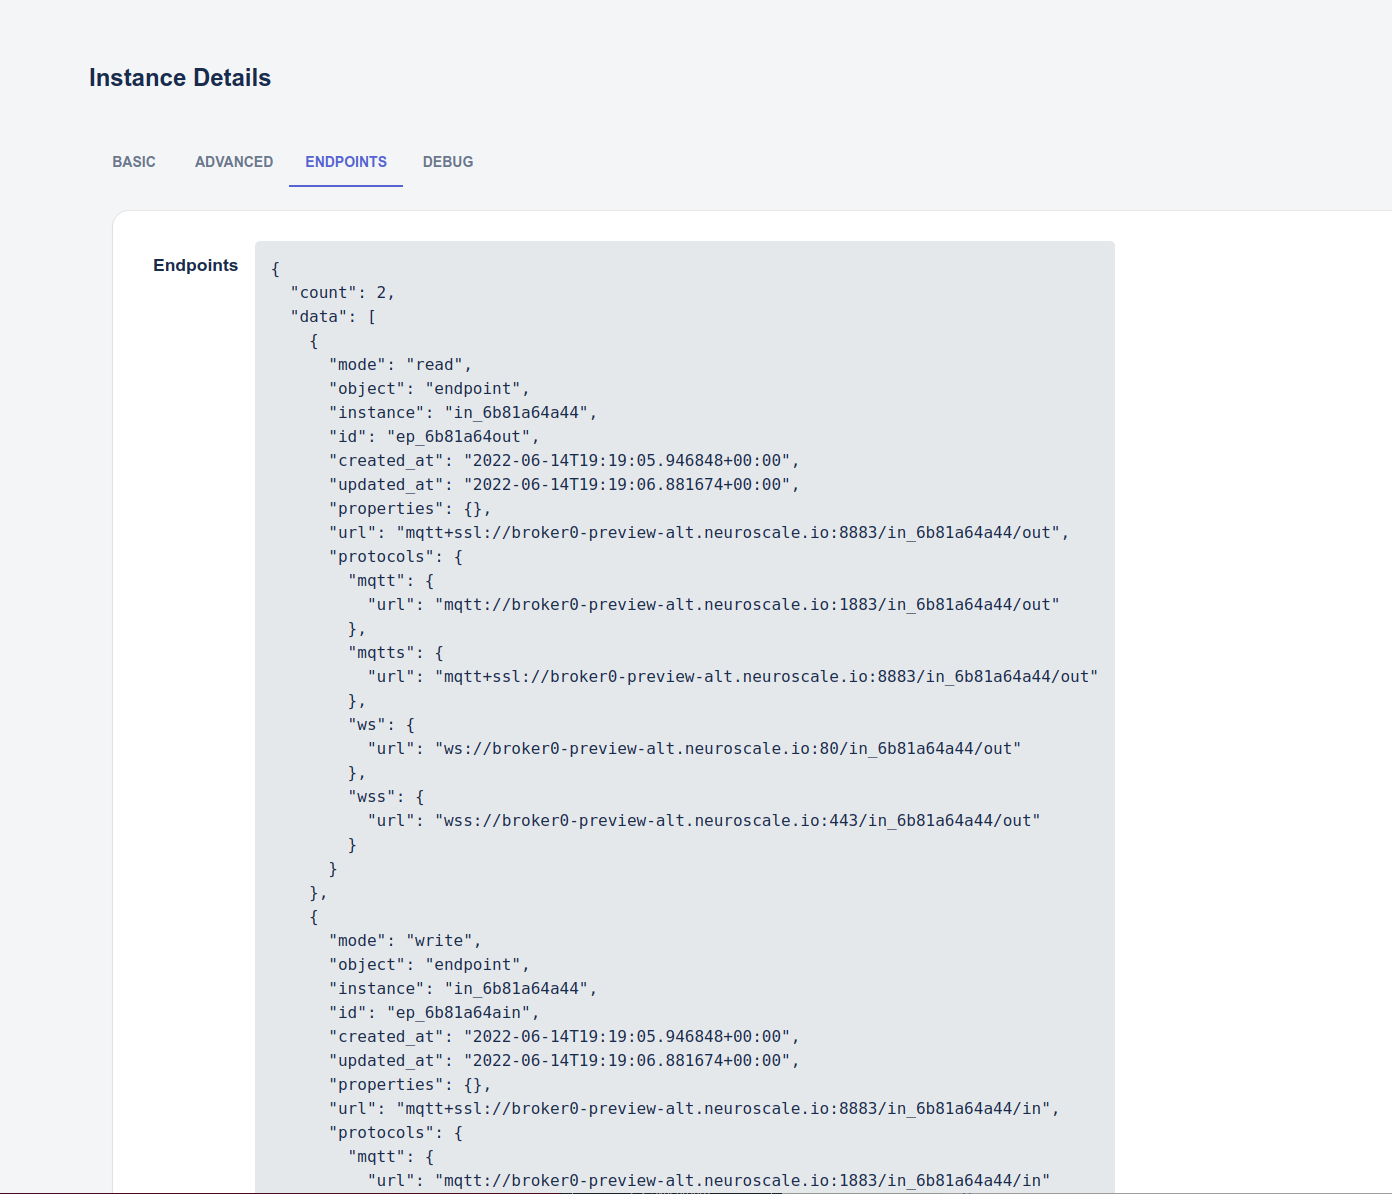Switch to the BASIC tab
Screen dimensions: 1392x1194
[134, 162]
